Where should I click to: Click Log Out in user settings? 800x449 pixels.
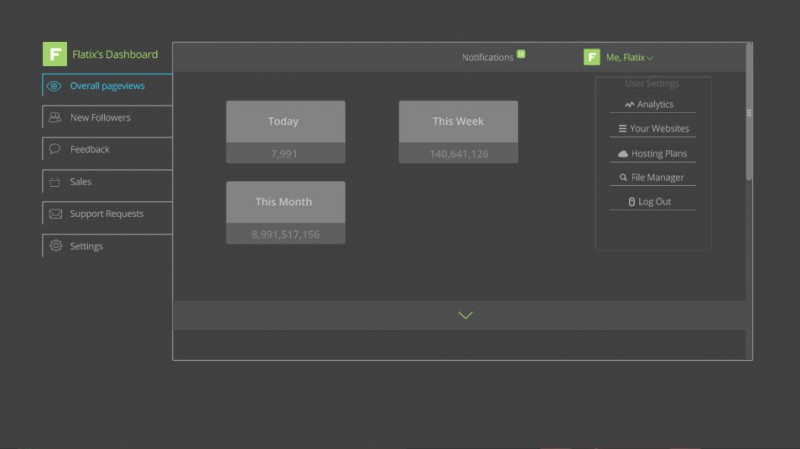pyautogui.click(x=652, y=202)
